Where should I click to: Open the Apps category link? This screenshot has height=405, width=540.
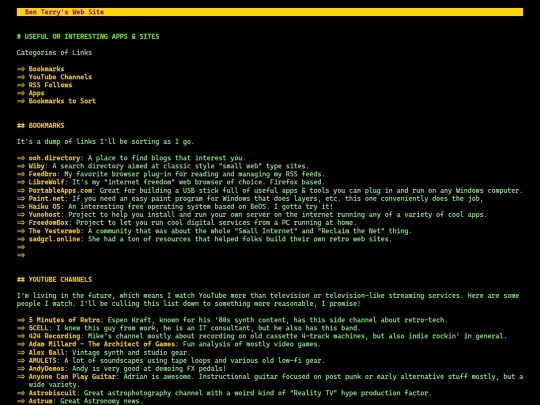tap(37, 93)
